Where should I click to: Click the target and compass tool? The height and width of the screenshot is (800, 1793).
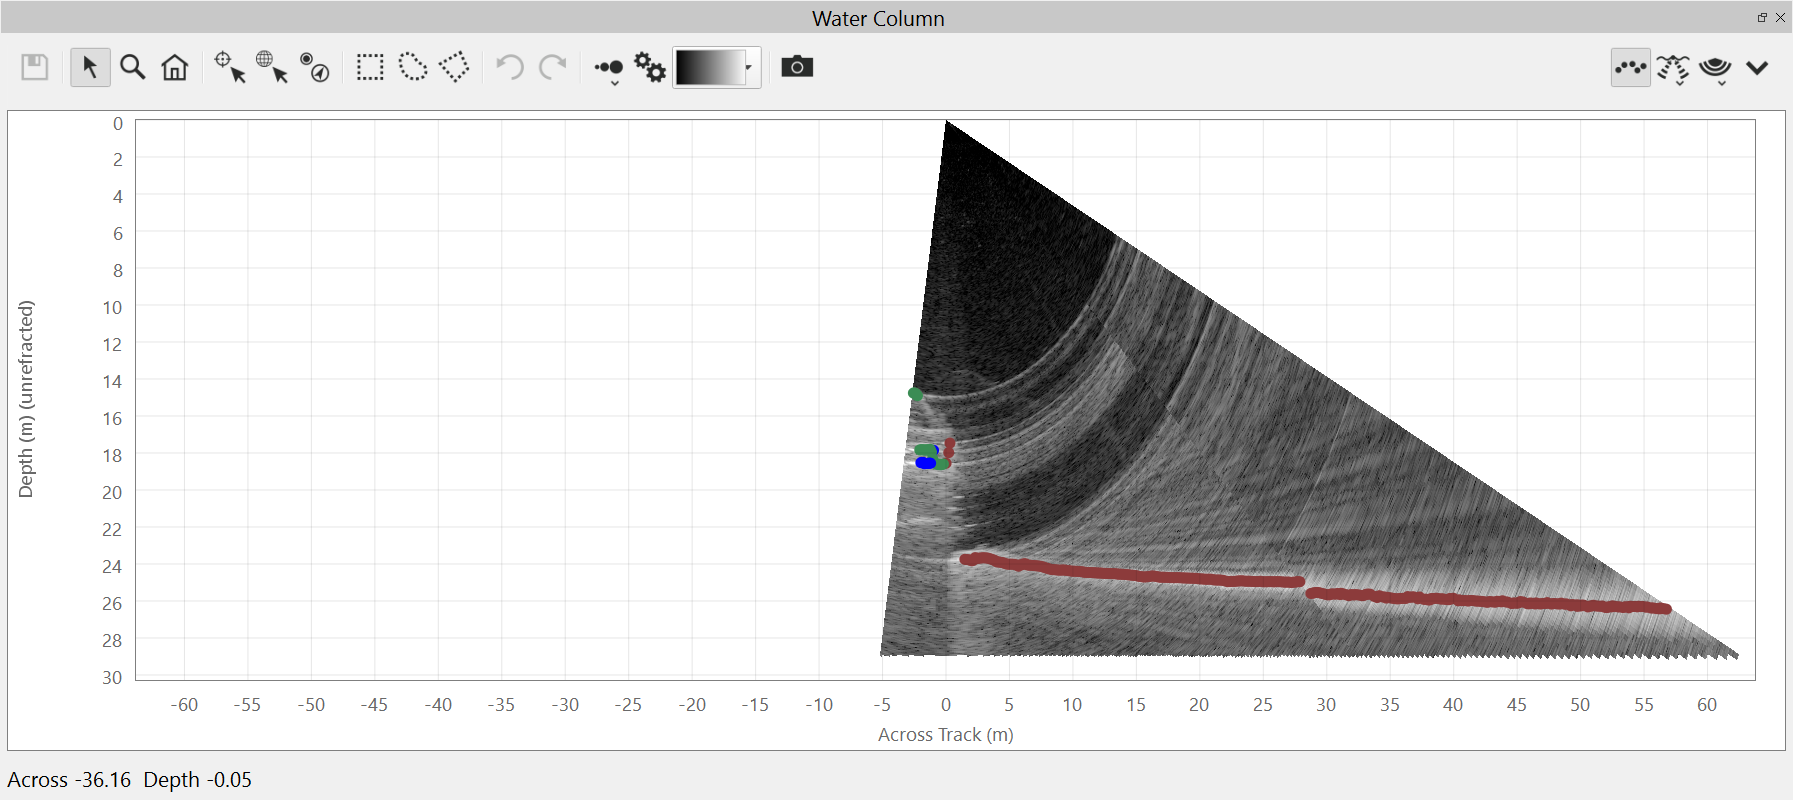click(x=315, y=68)
